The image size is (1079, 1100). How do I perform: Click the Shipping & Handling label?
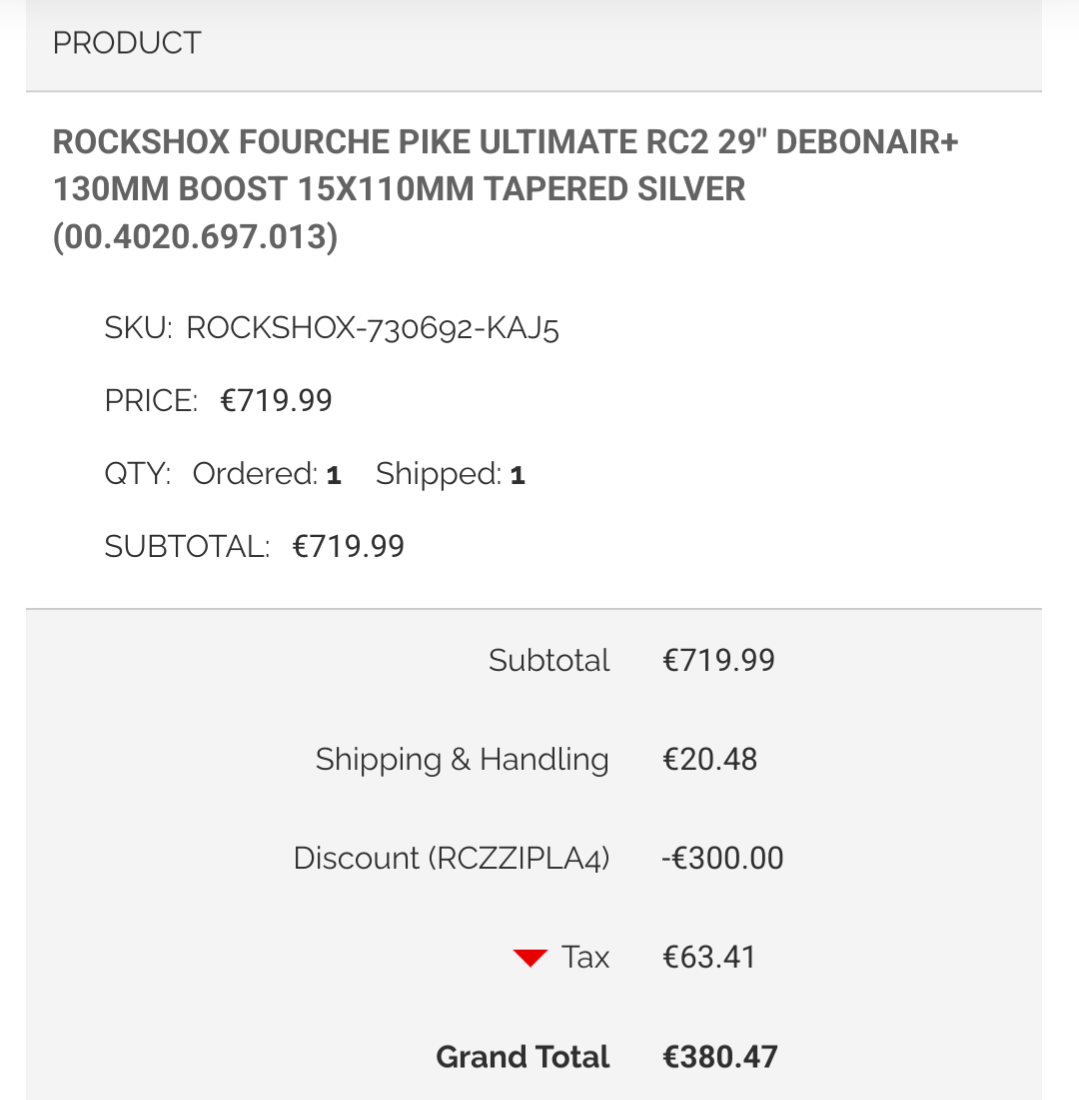click(x=462, y=759)
